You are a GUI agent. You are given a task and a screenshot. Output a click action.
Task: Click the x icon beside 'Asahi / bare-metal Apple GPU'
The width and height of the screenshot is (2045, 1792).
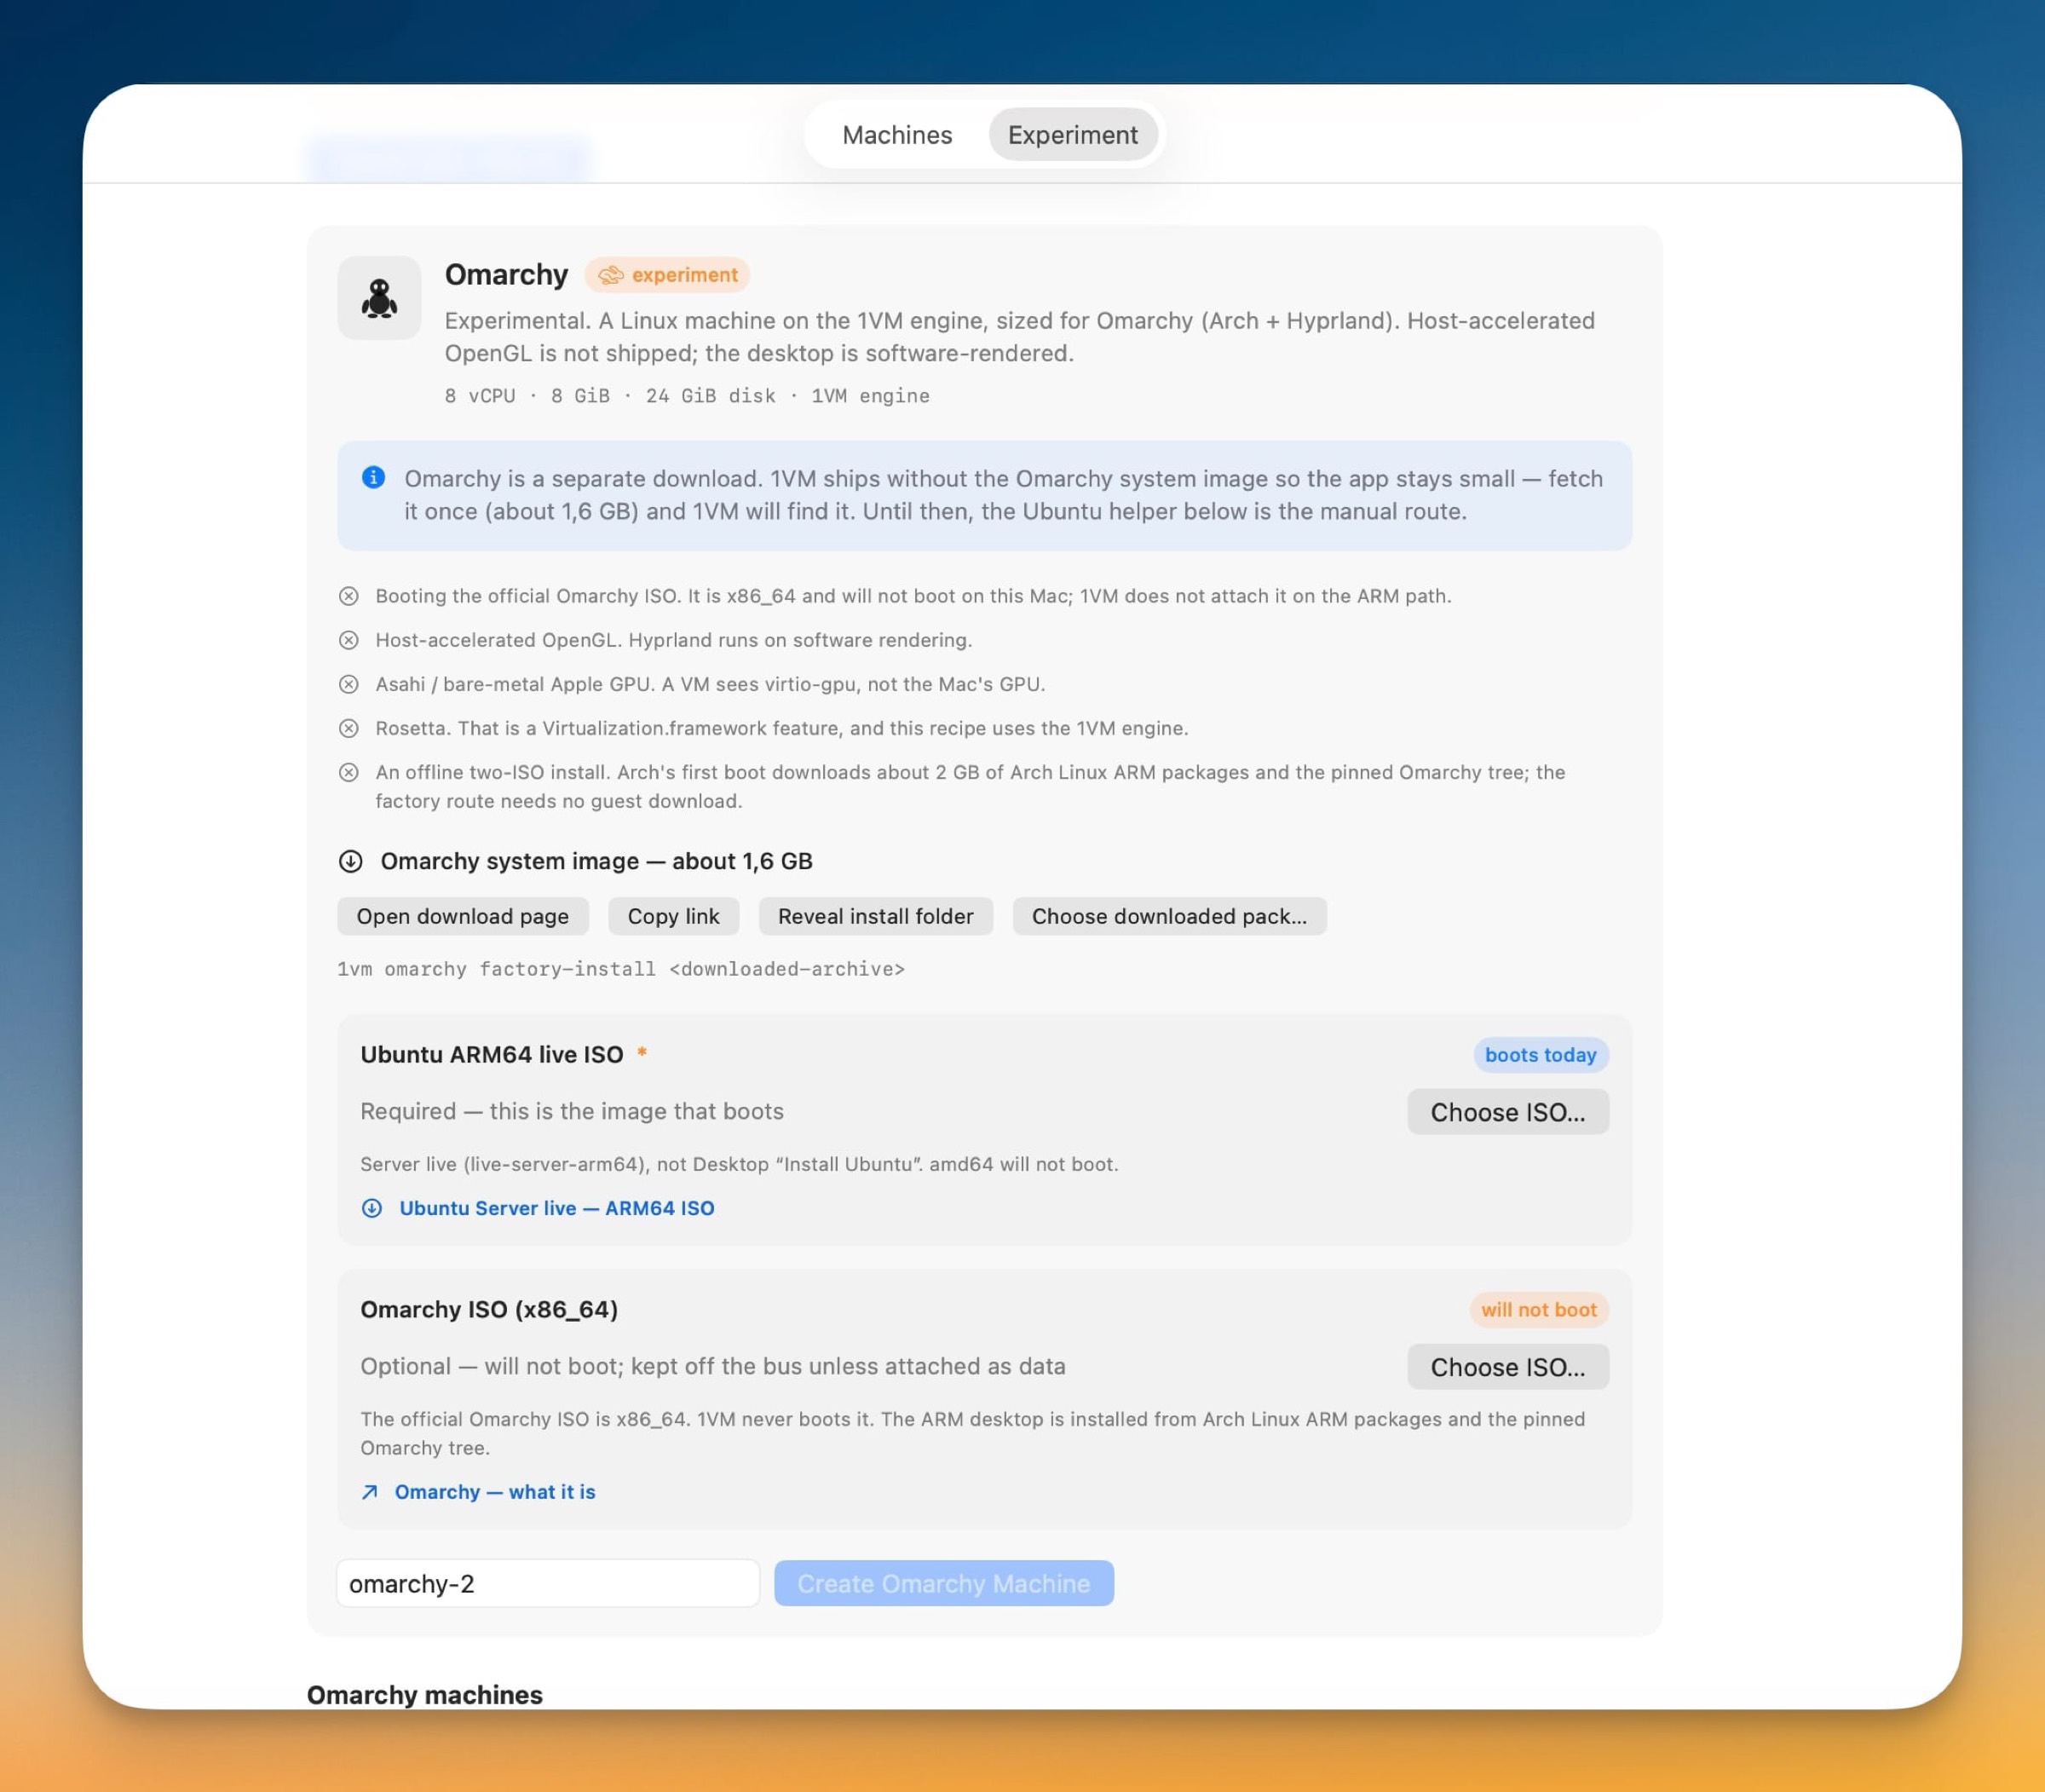(x=348, y=684)
